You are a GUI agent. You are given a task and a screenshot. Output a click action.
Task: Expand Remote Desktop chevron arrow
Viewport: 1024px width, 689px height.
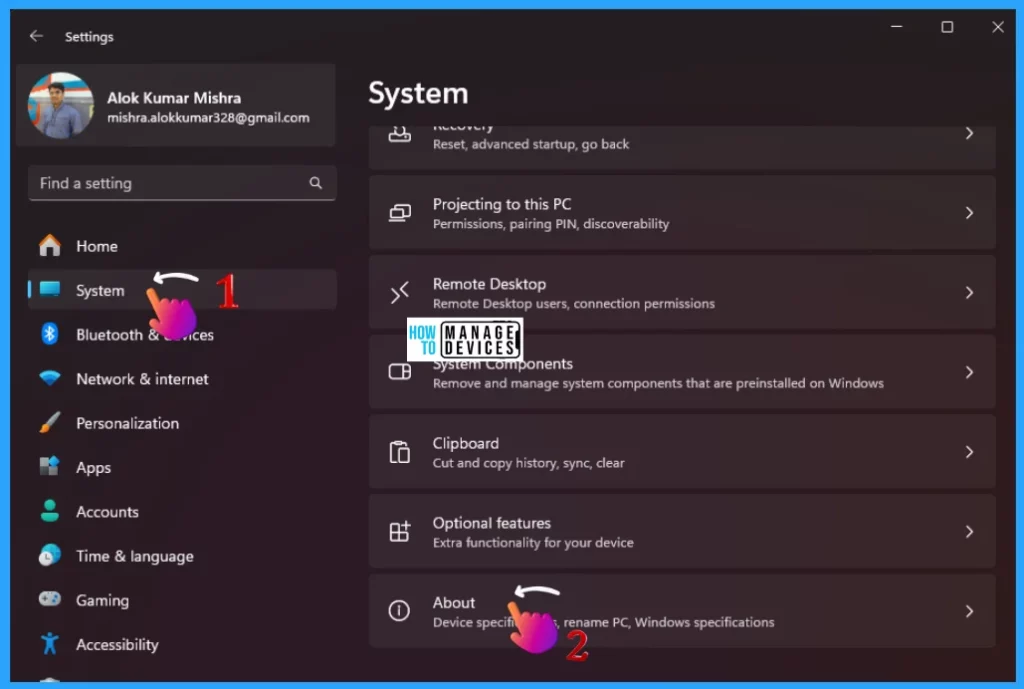click(968, 292)
